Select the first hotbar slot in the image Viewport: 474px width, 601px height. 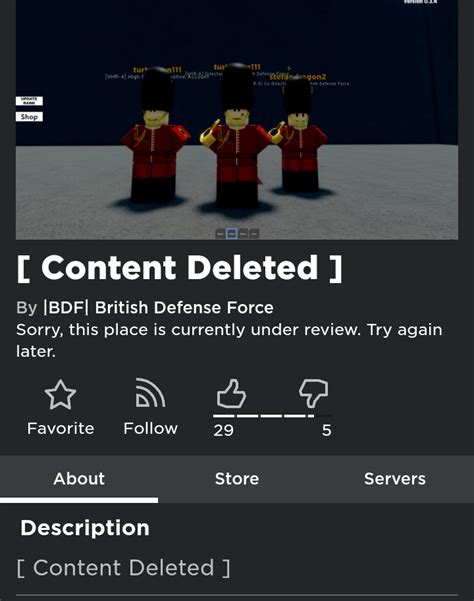point(220,233)
